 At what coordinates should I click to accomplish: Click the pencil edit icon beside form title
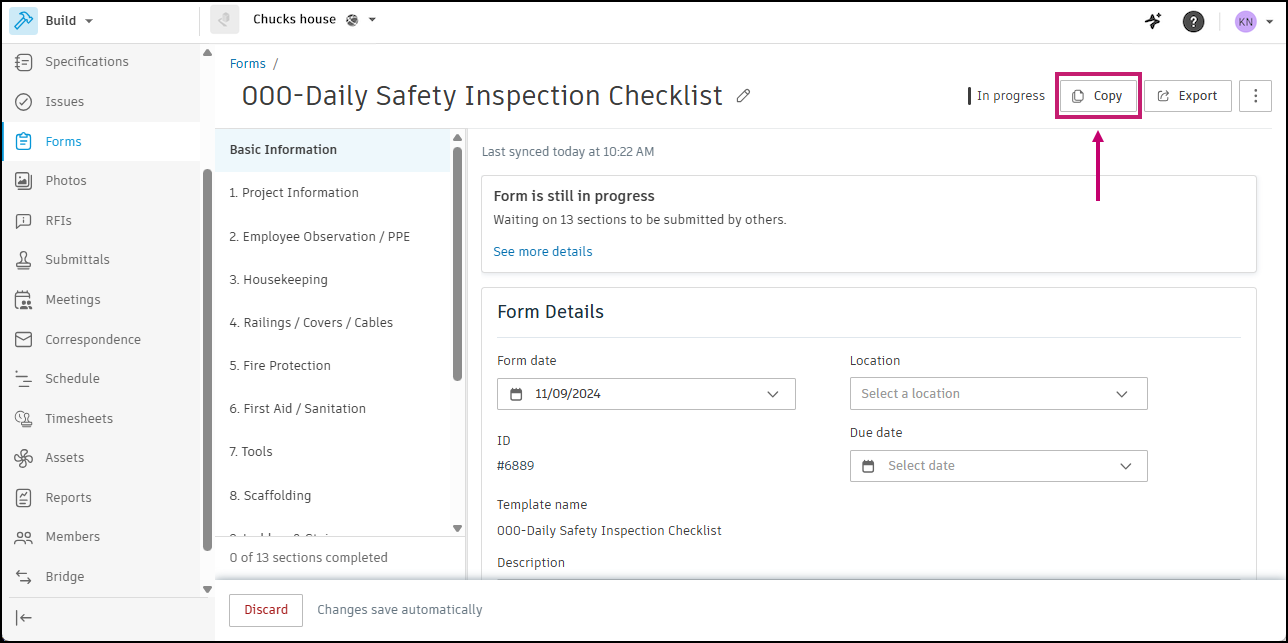coord(743,96)
